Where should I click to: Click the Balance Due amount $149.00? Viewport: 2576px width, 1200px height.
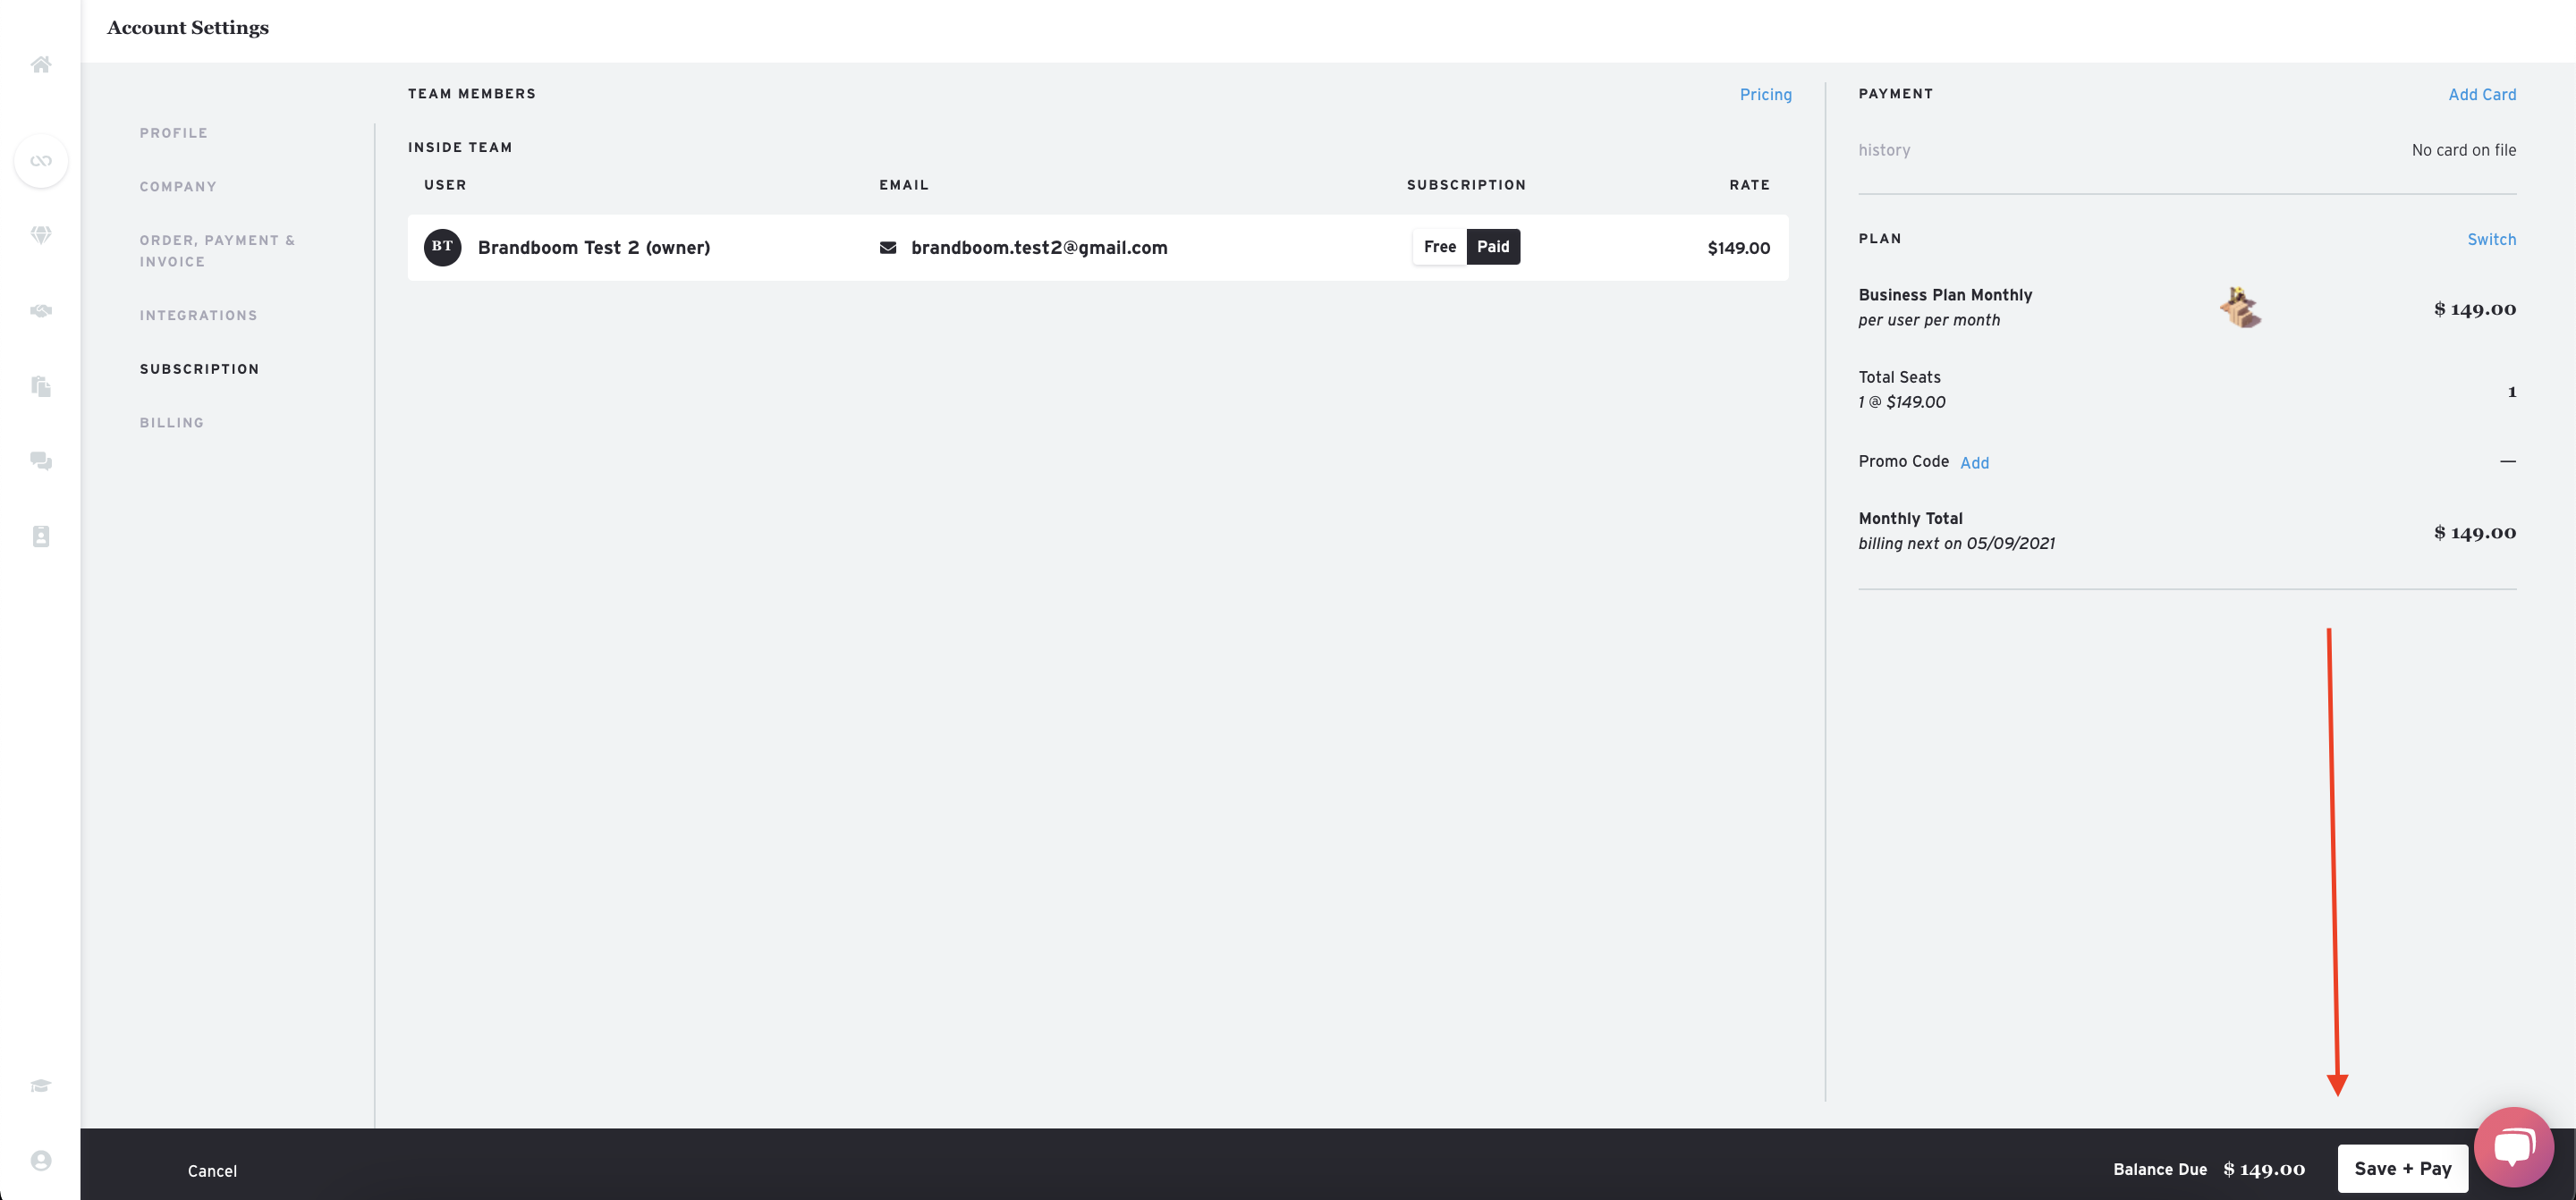pyautogui.click(x=2263, y=1169)
